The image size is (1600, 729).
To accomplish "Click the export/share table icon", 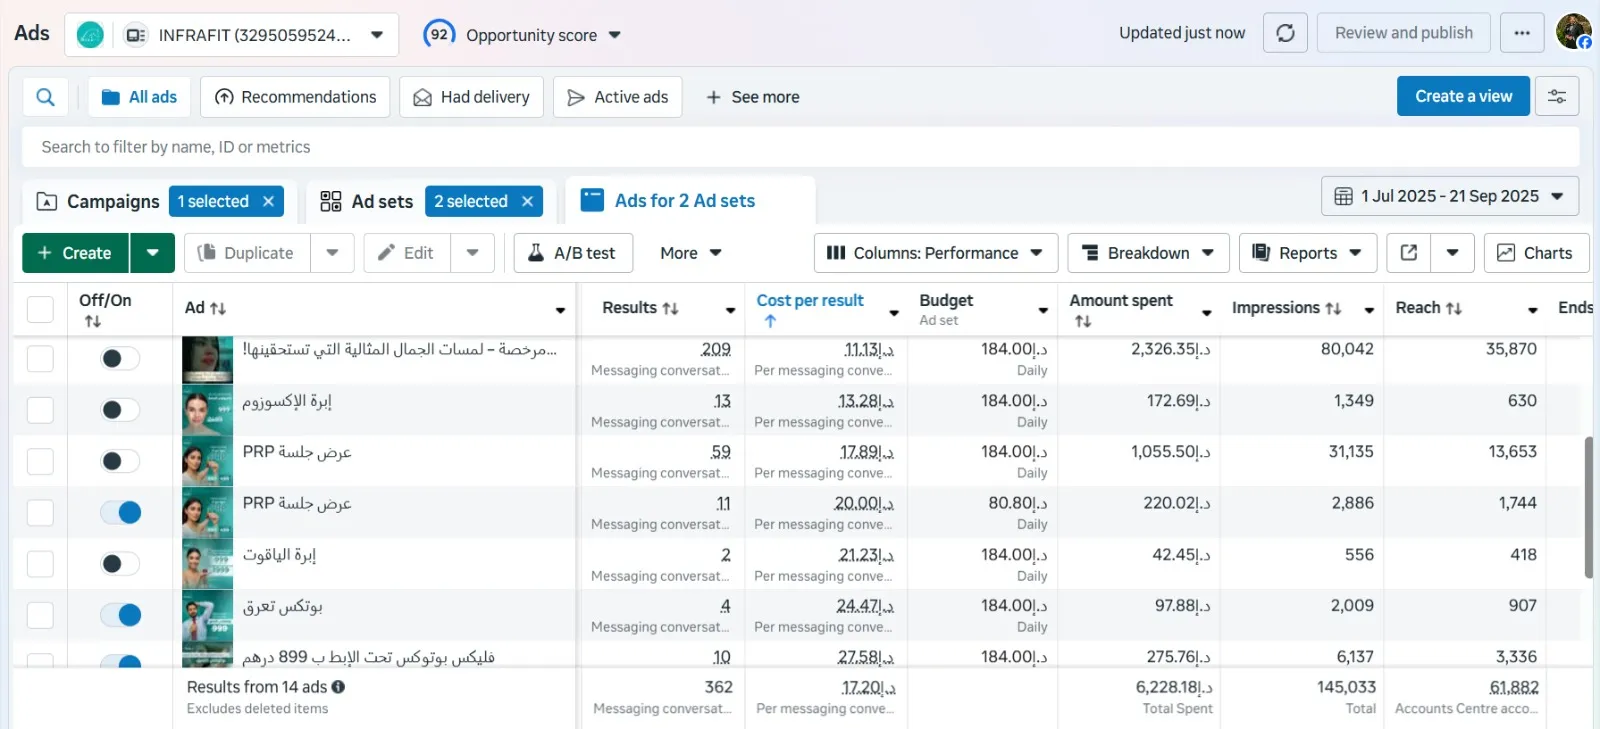I will (1409, 253).
